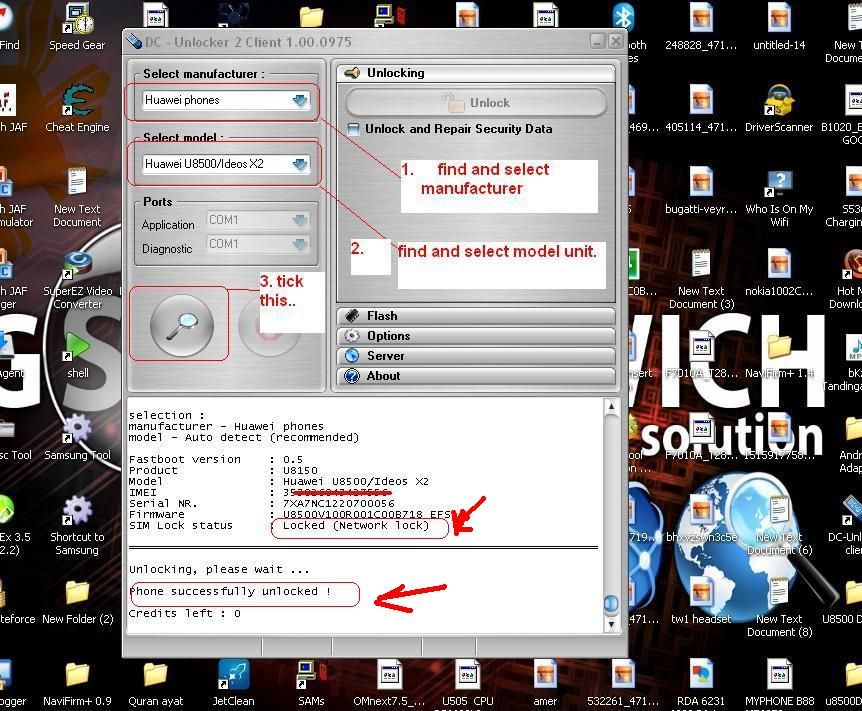This screenshot has width=862, height=711.
Task: Open the RDA 6231 desktop icon
Action: (701, 684)
